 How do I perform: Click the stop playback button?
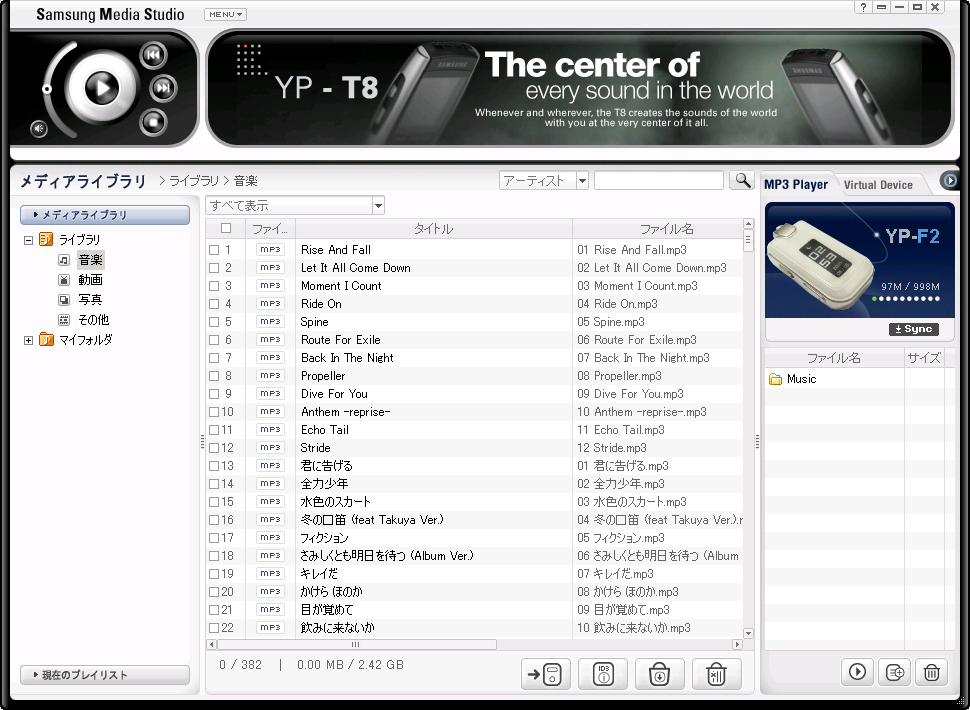(153, 122)
